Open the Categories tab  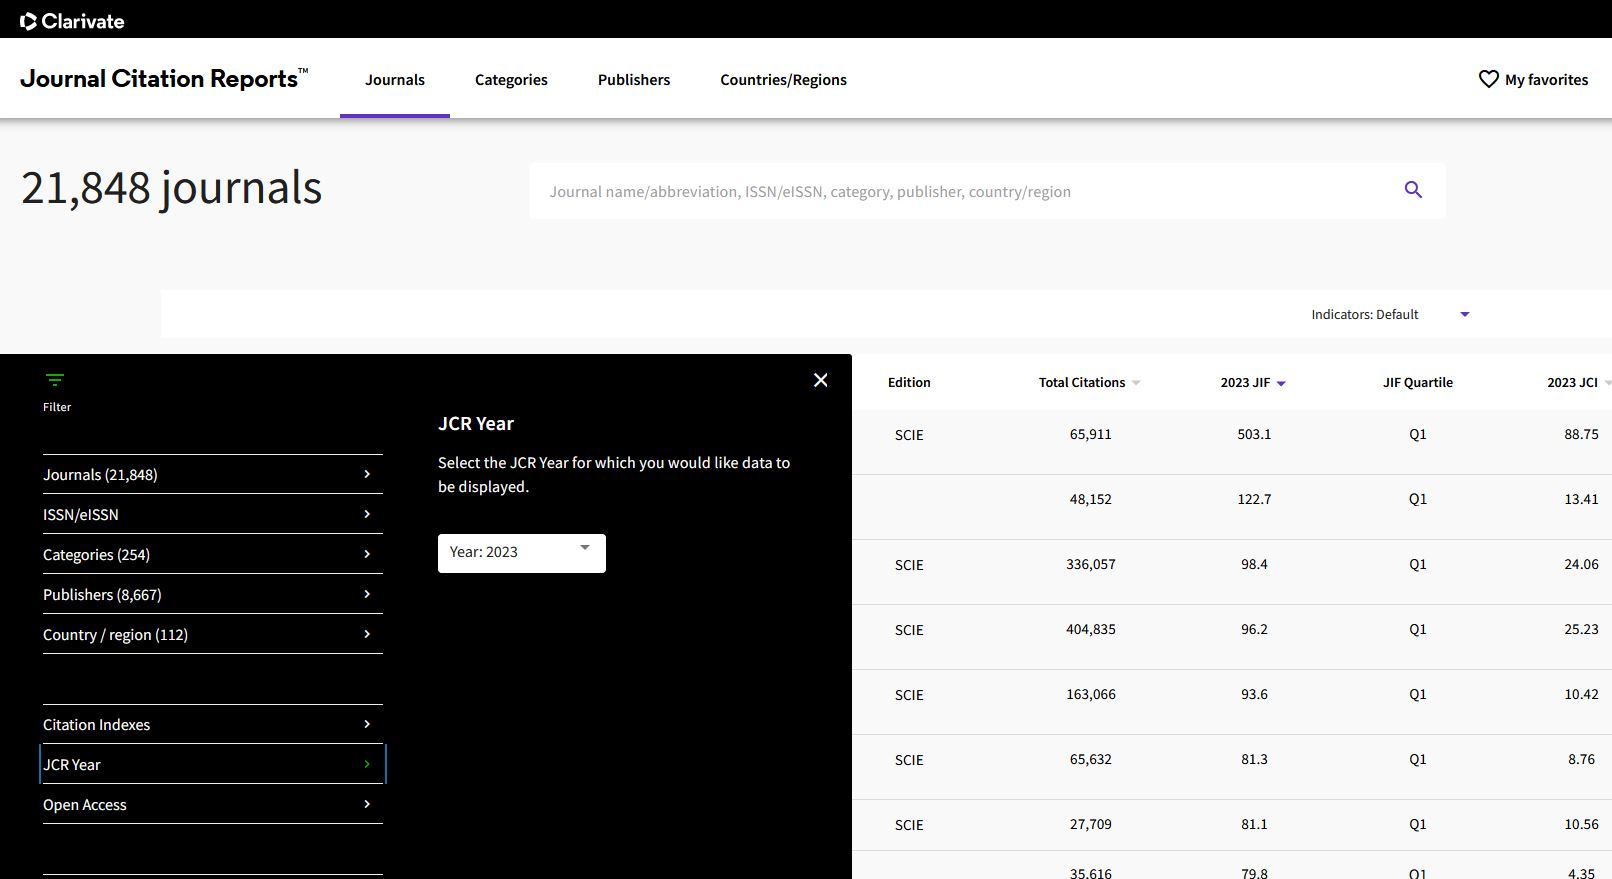(x=511, y=80)
